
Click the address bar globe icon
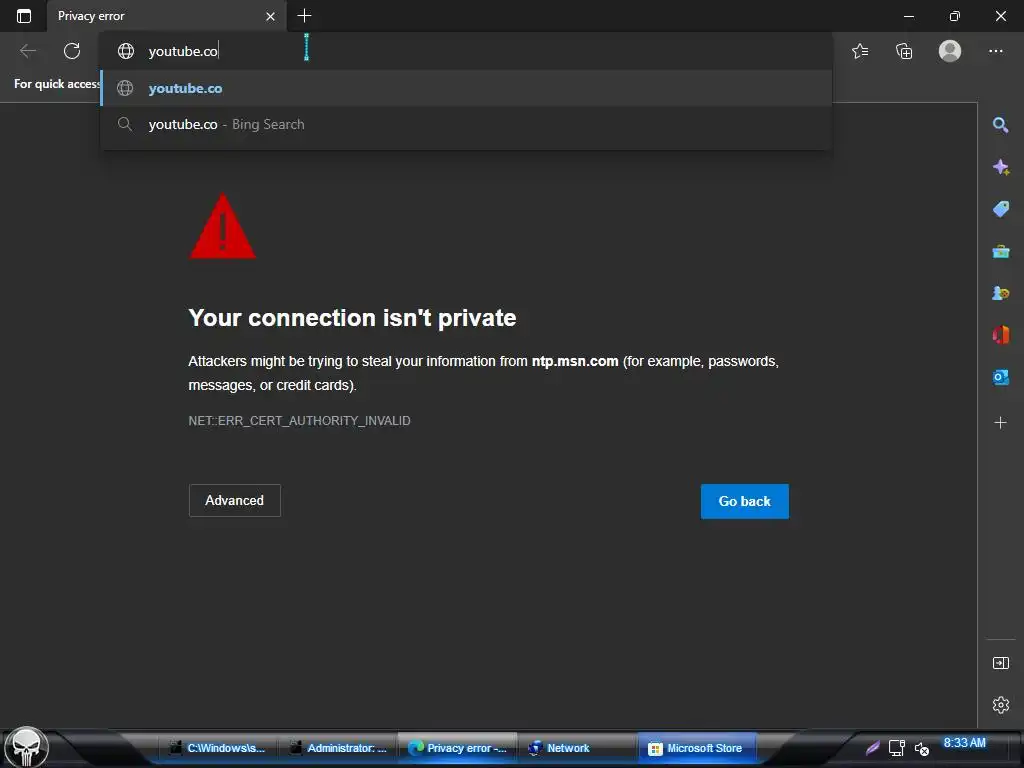[125, 51]
